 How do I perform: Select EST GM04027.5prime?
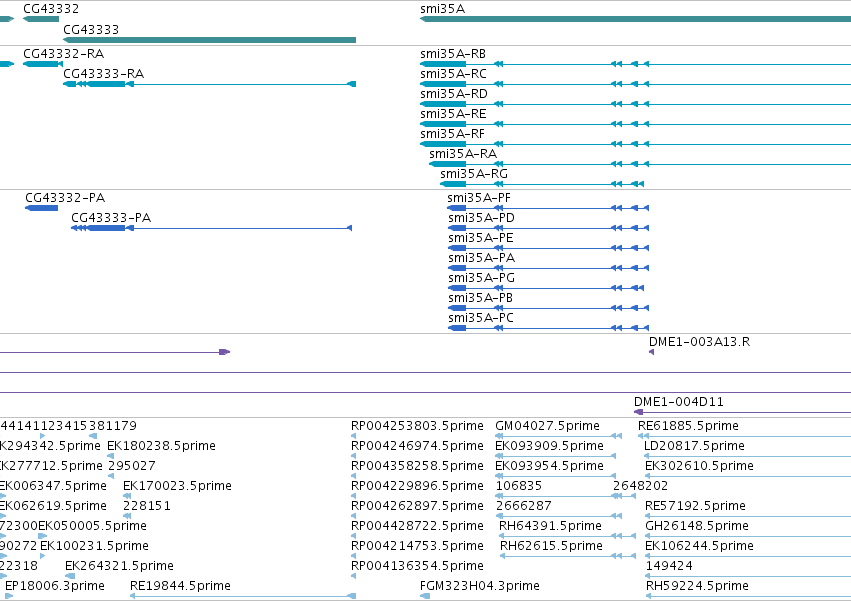[x=547, y=426]
